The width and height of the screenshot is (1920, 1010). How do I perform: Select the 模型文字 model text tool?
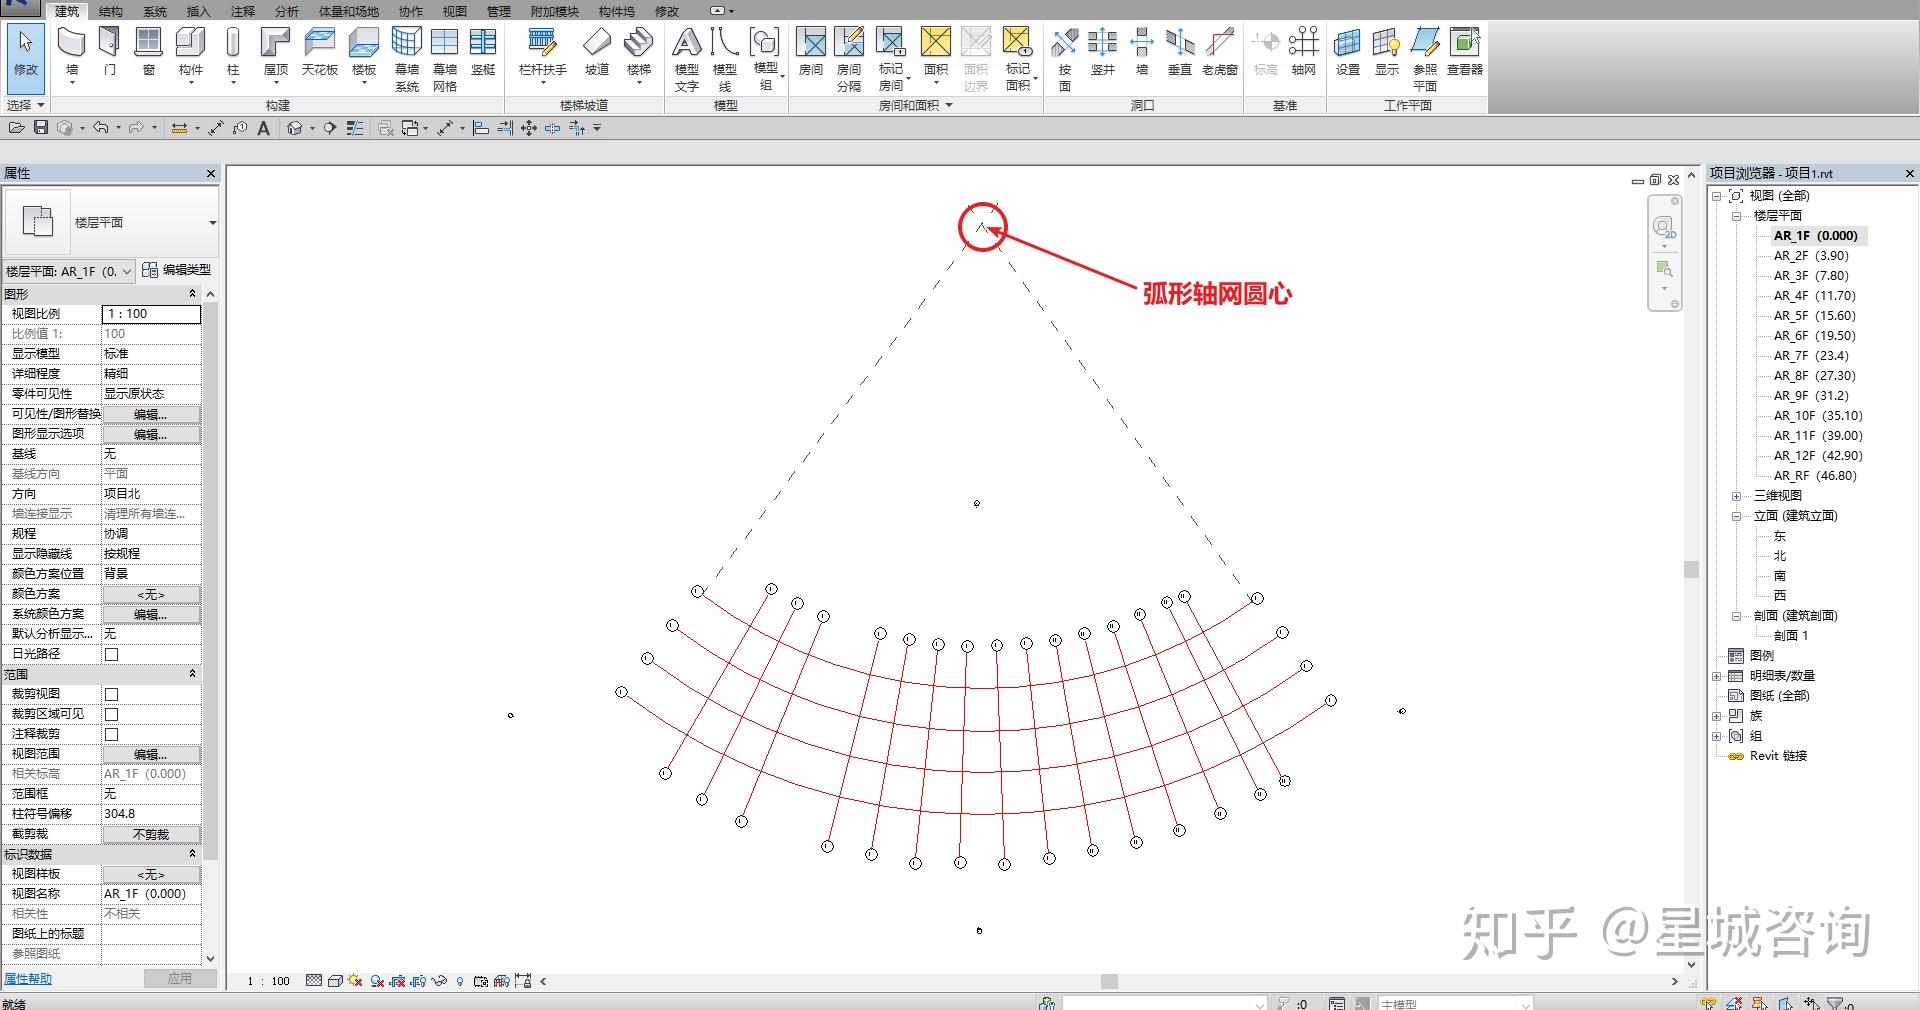click(687, 59)
